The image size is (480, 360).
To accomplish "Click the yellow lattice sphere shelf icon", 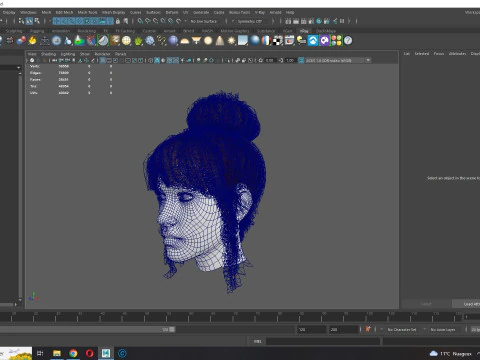I will [x=126, y=41].
